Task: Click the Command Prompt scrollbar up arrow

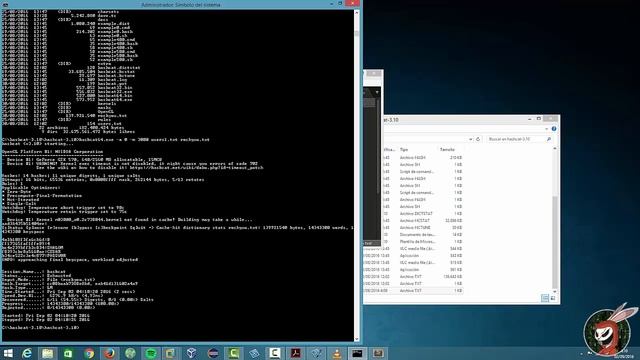Action: point(357,13)
